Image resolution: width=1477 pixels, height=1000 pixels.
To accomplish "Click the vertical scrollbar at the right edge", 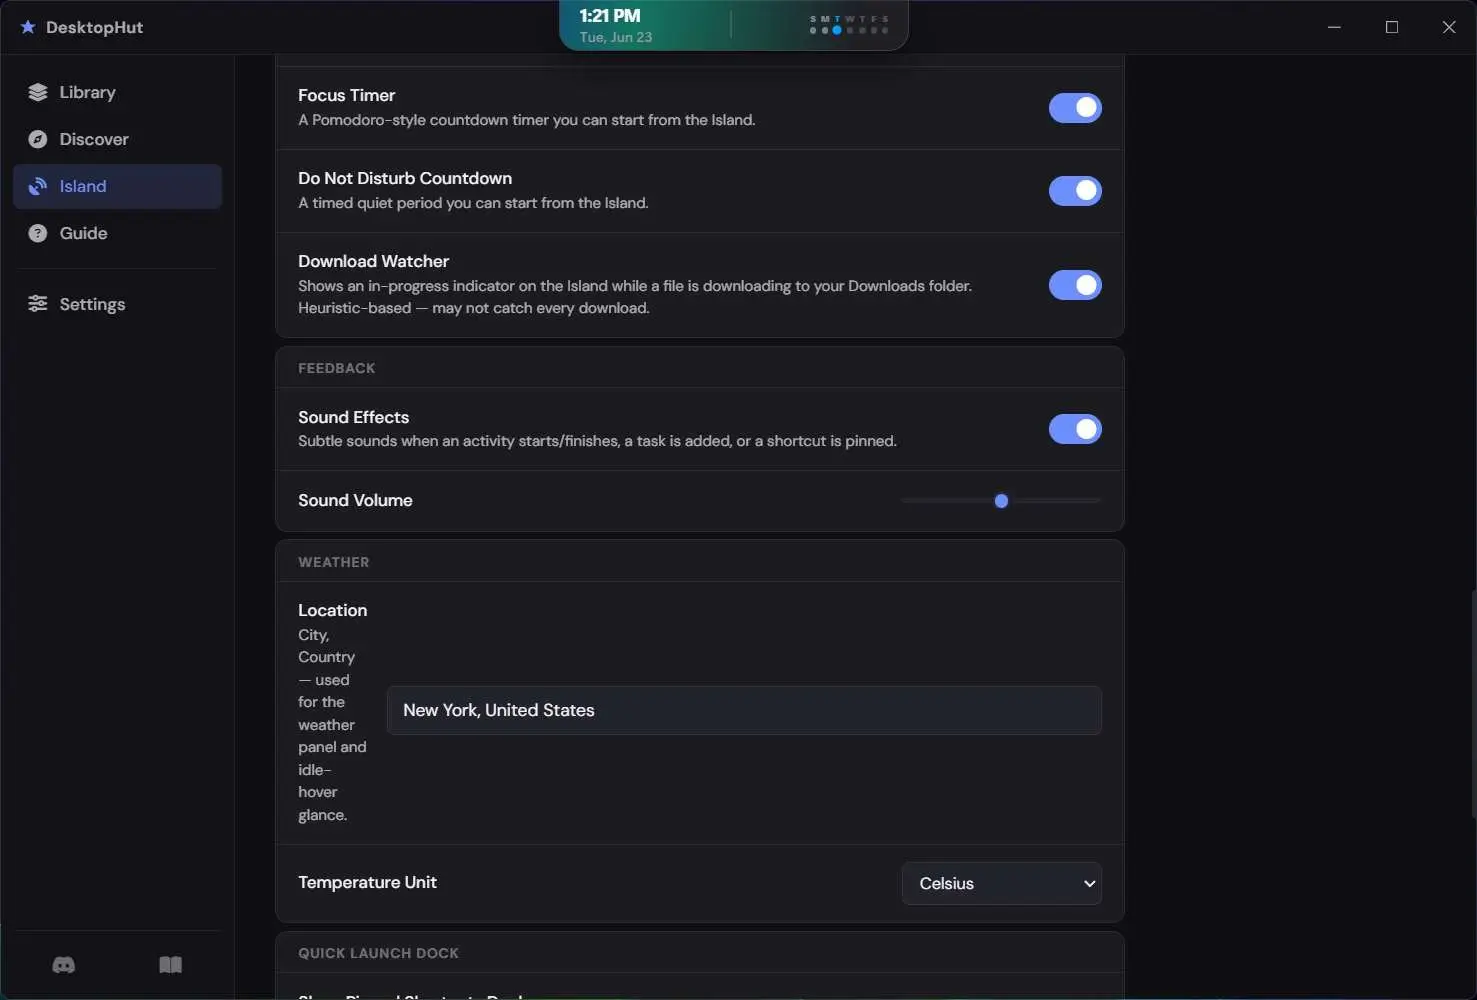I will (1473, 705).
